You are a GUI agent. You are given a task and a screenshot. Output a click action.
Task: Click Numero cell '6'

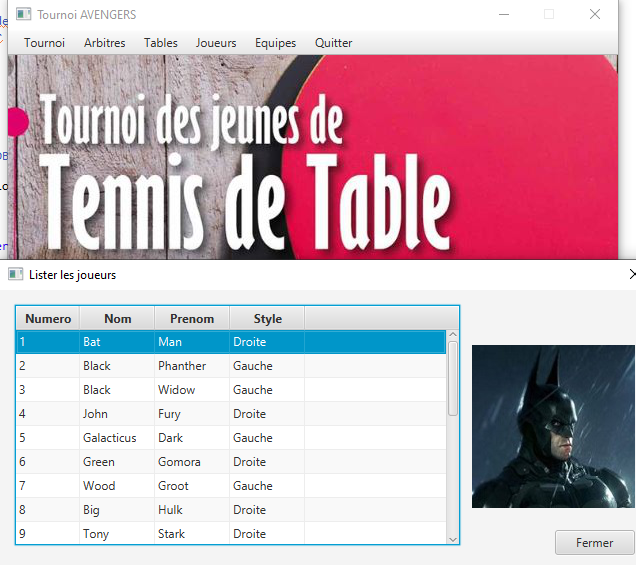pyautogui.click(x=48, y=462)
